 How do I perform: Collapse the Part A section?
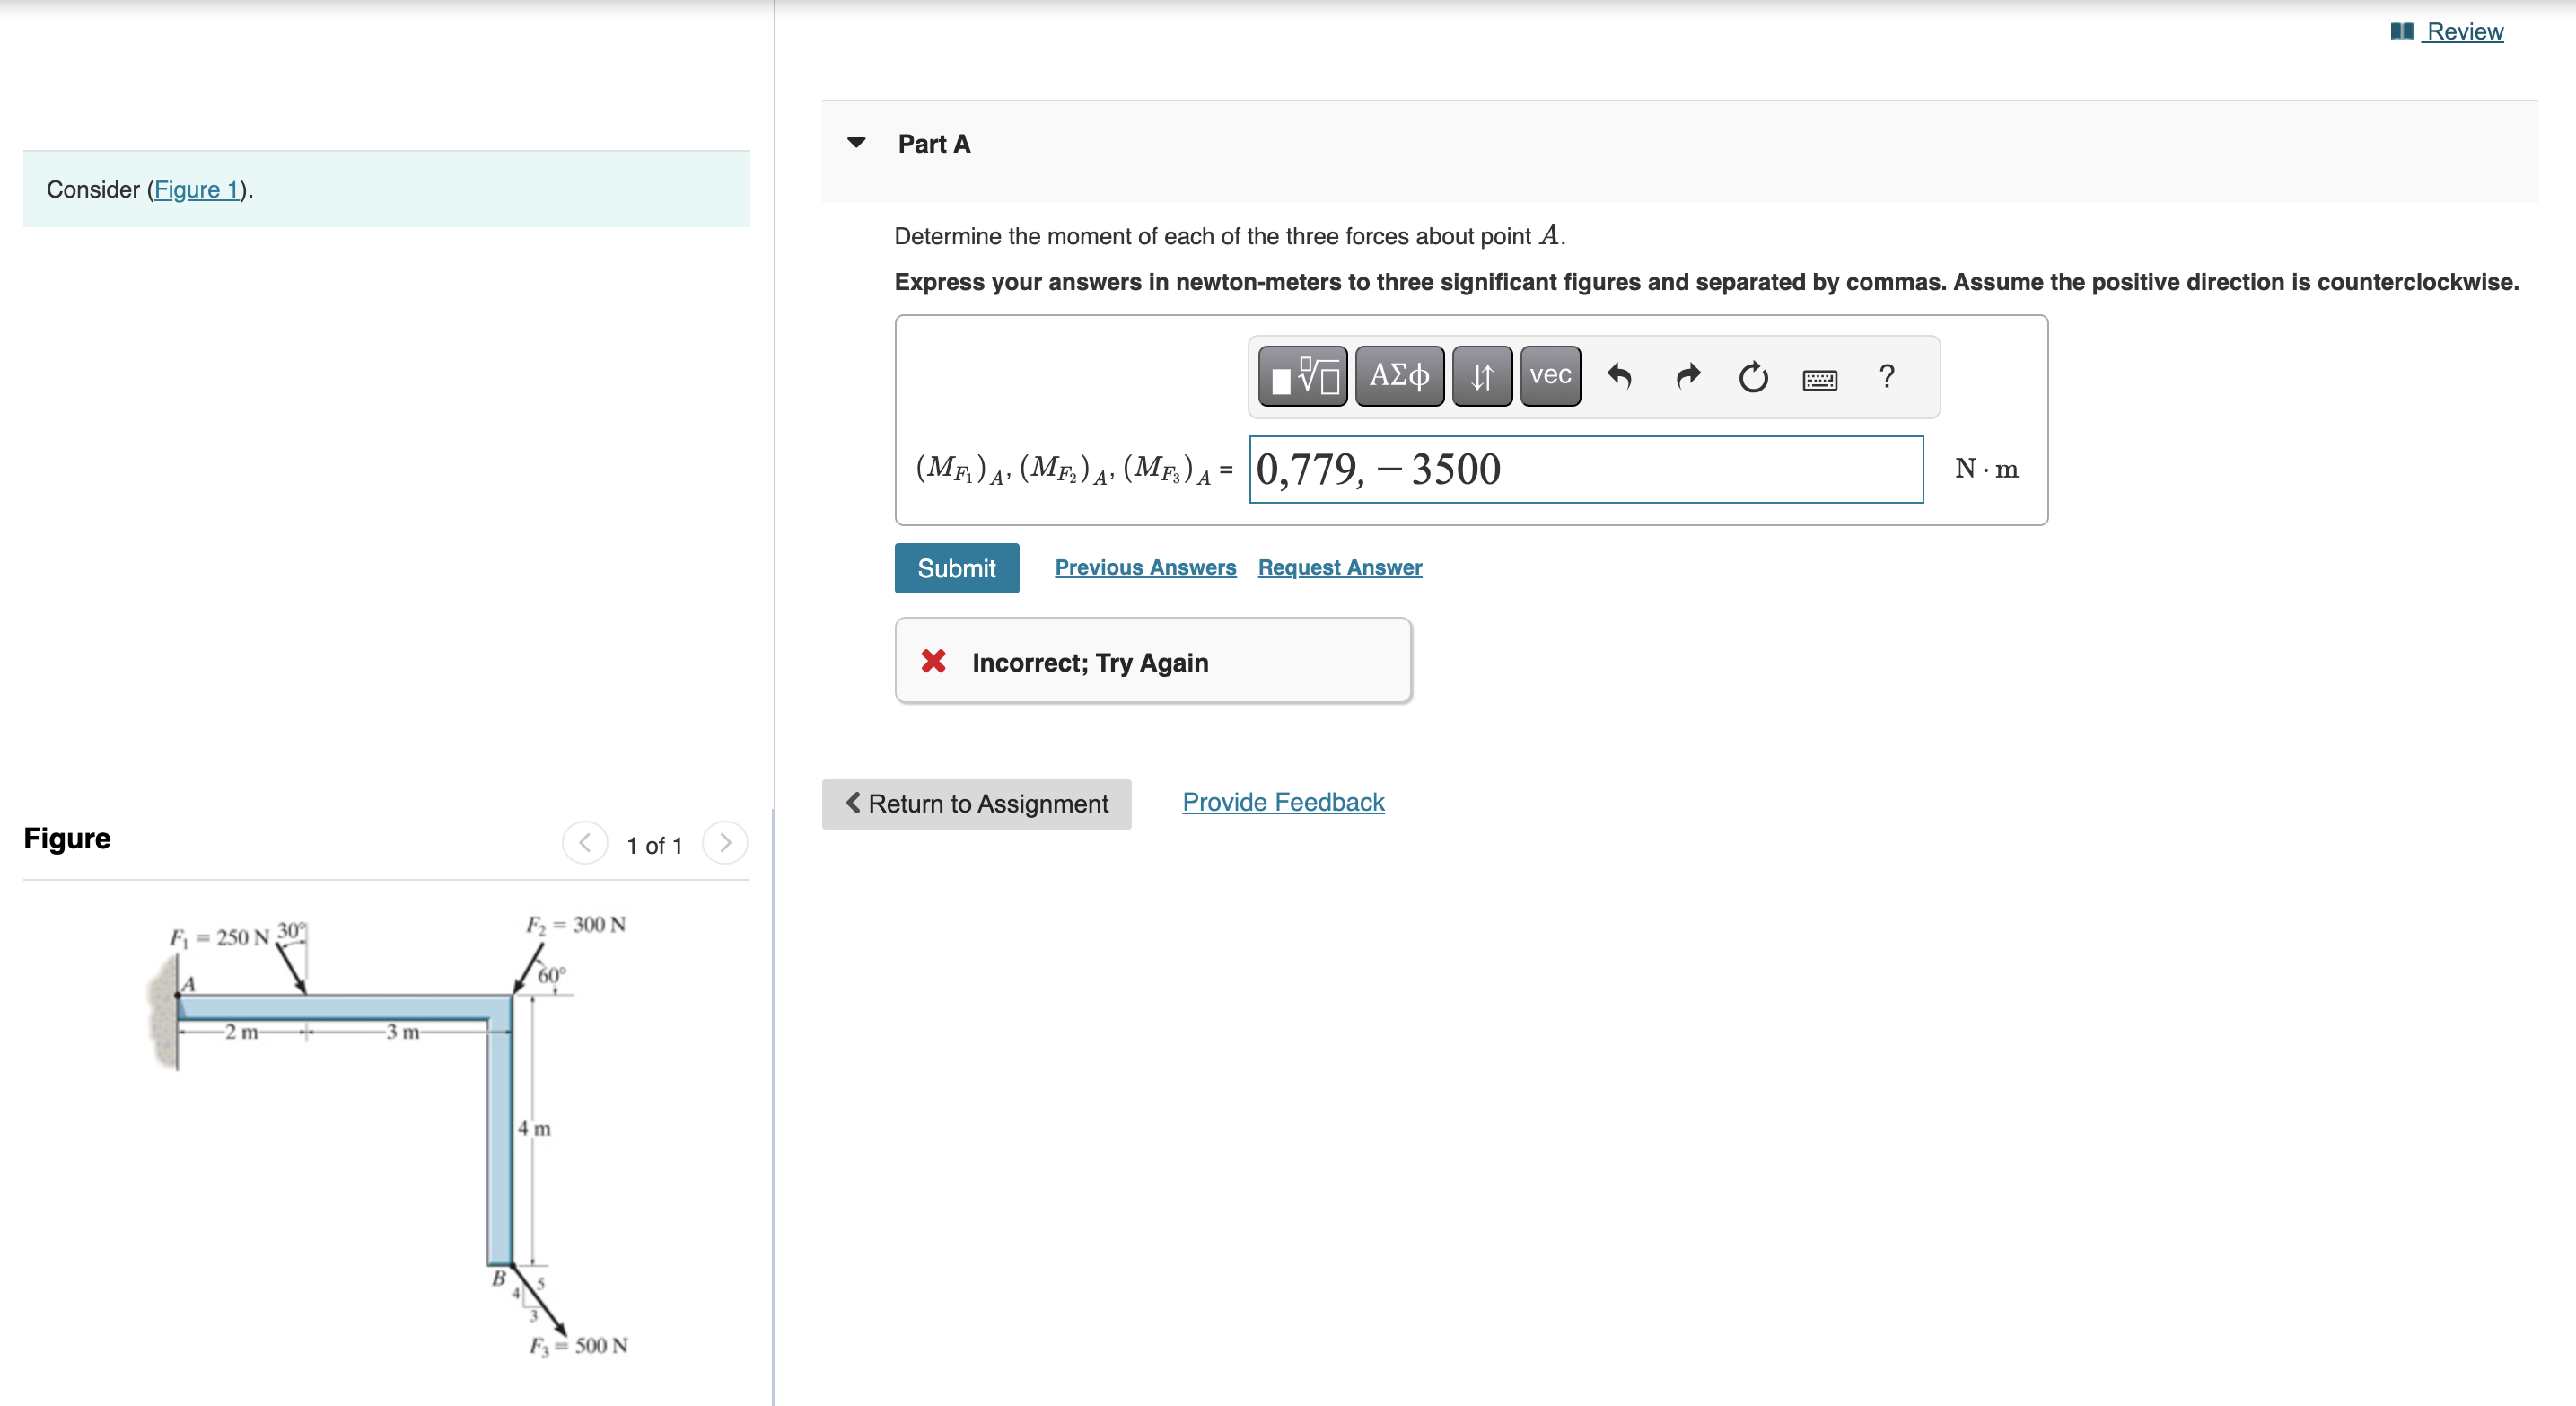856,143
